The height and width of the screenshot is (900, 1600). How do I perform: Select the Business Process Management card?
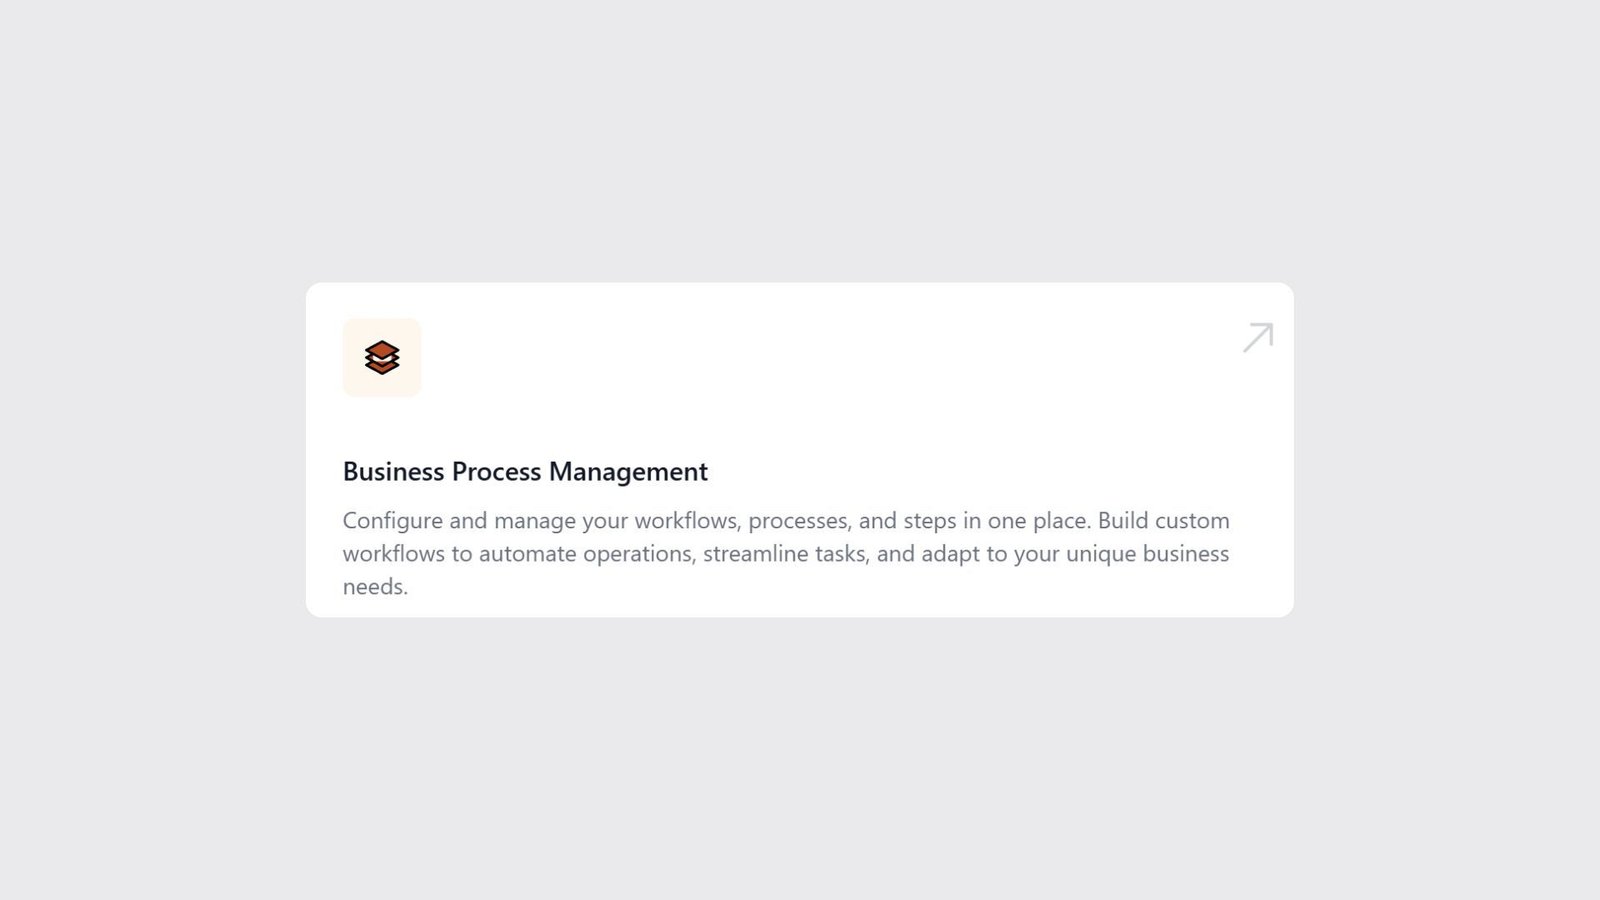[x=800, y=450]
